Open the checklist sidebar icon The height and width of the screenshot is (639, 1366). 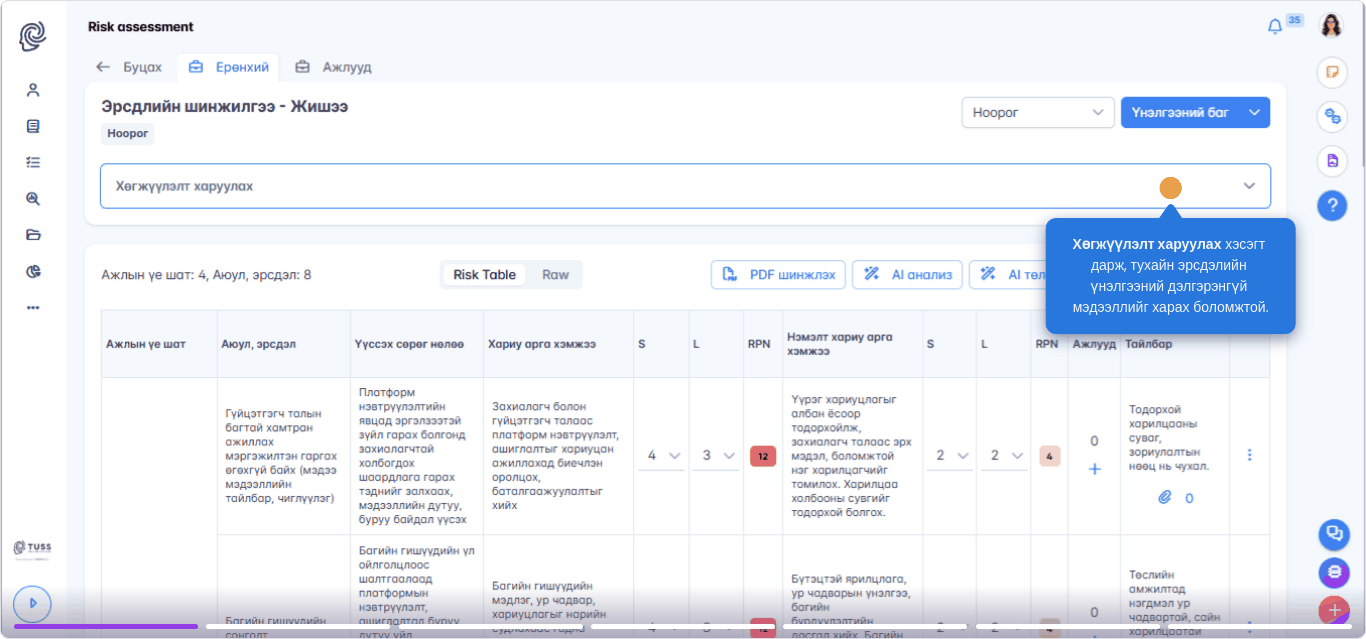point(33,162)
